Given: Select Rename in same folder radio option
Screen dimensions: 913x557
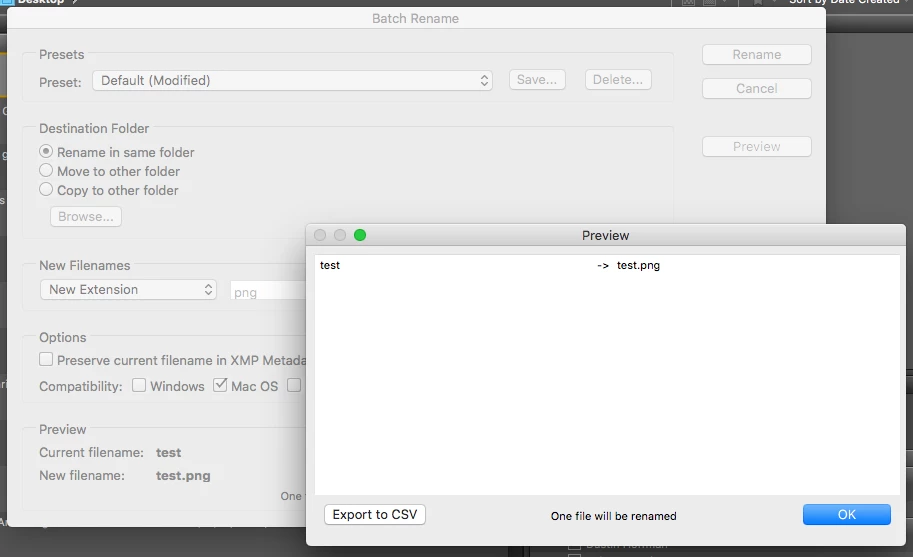Looking at the screenshot, I should [x=46, y=151].
